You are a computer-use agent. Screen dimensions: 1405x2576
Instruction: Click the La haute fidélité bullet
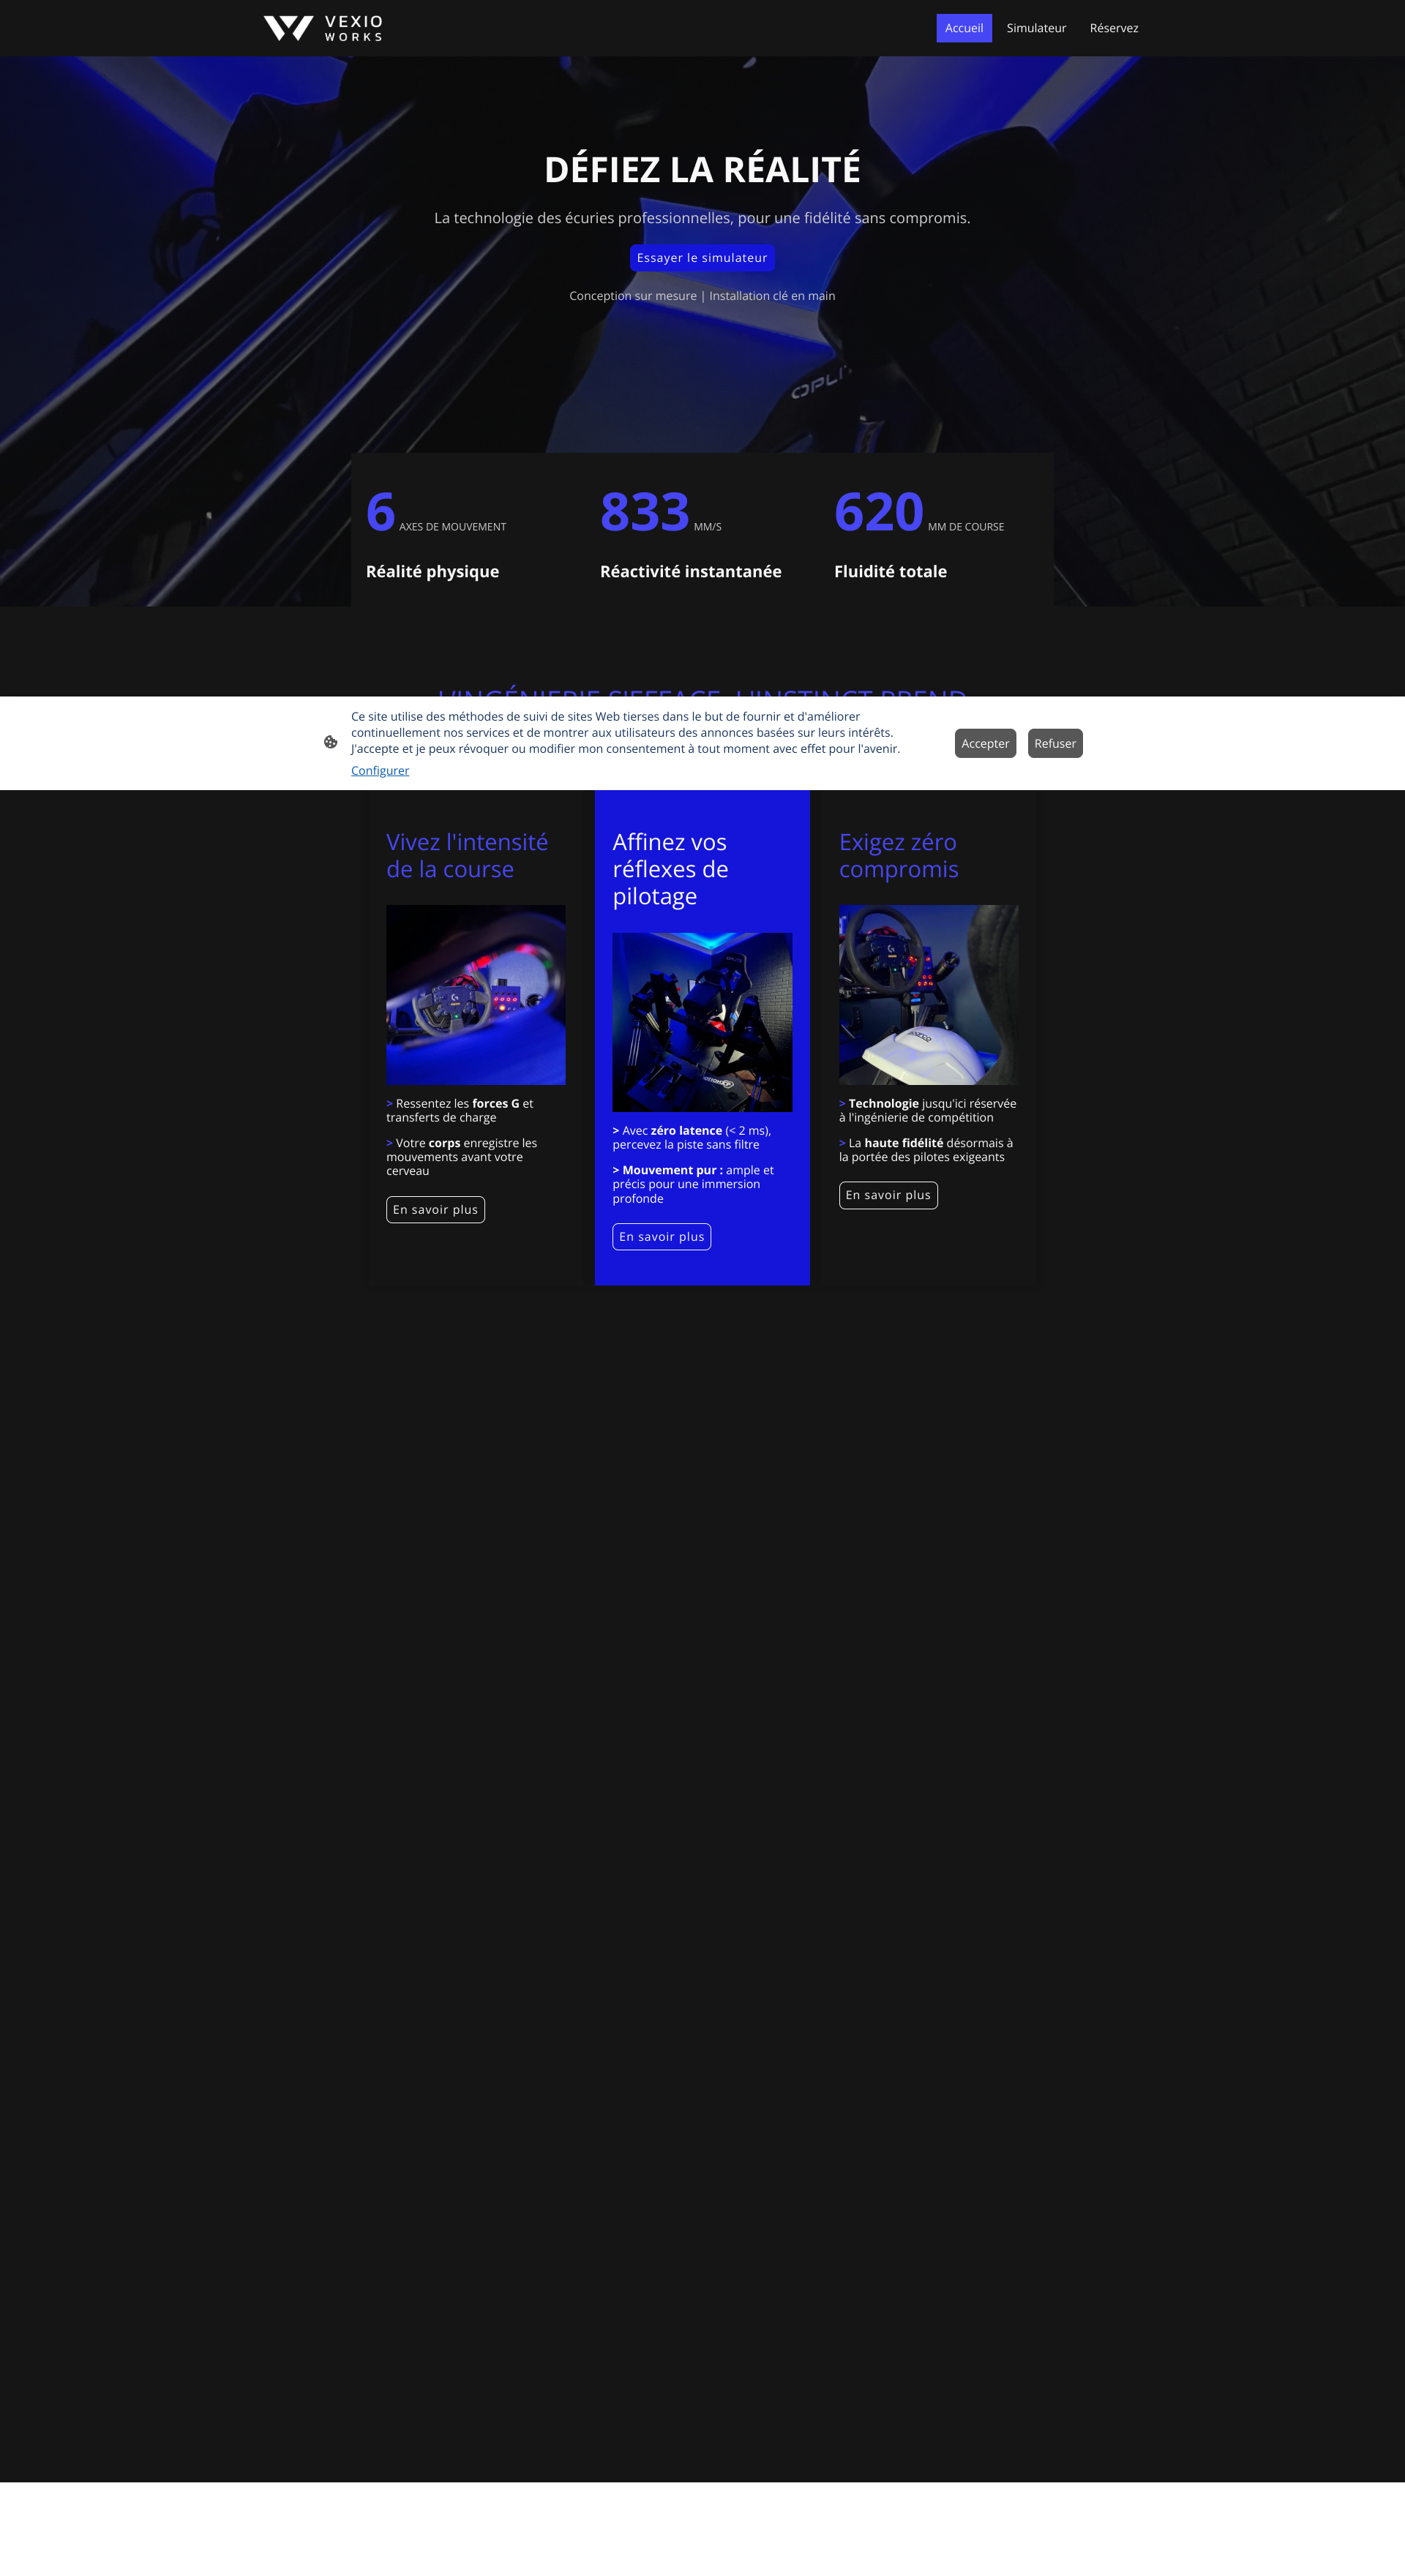(x=926, y=1150)
